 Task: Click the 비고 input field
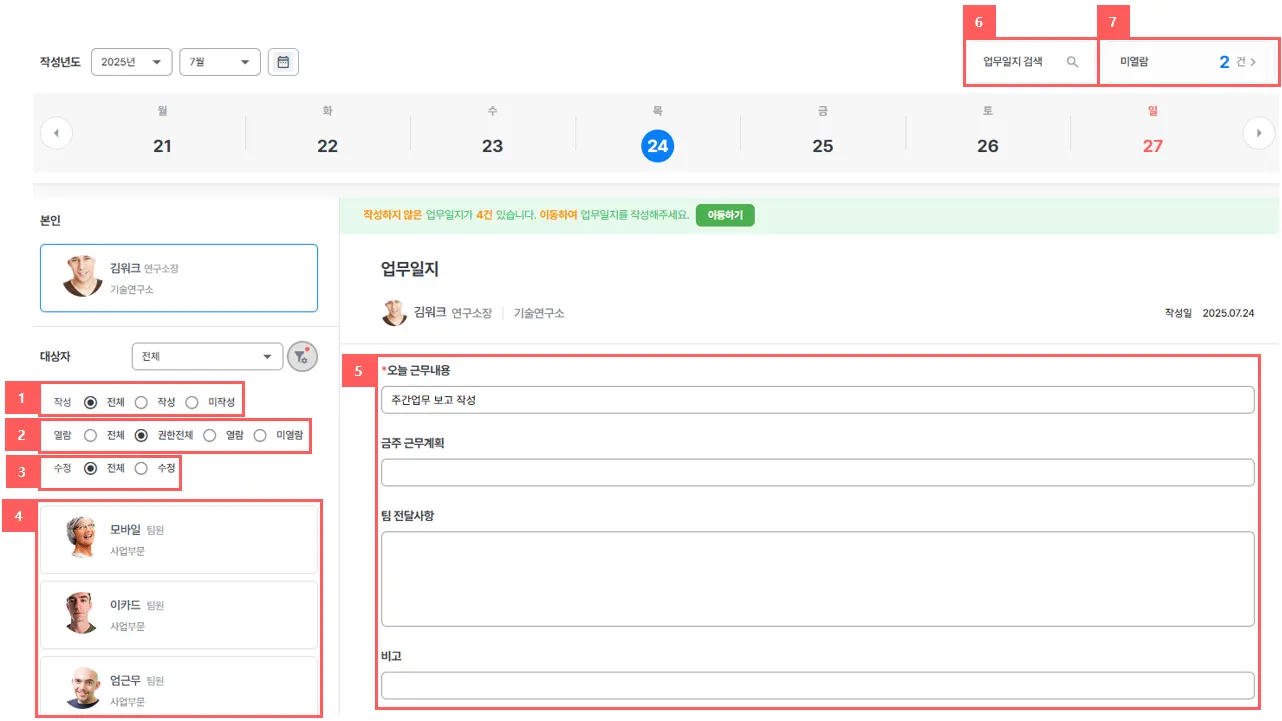[x=818, y=686]
